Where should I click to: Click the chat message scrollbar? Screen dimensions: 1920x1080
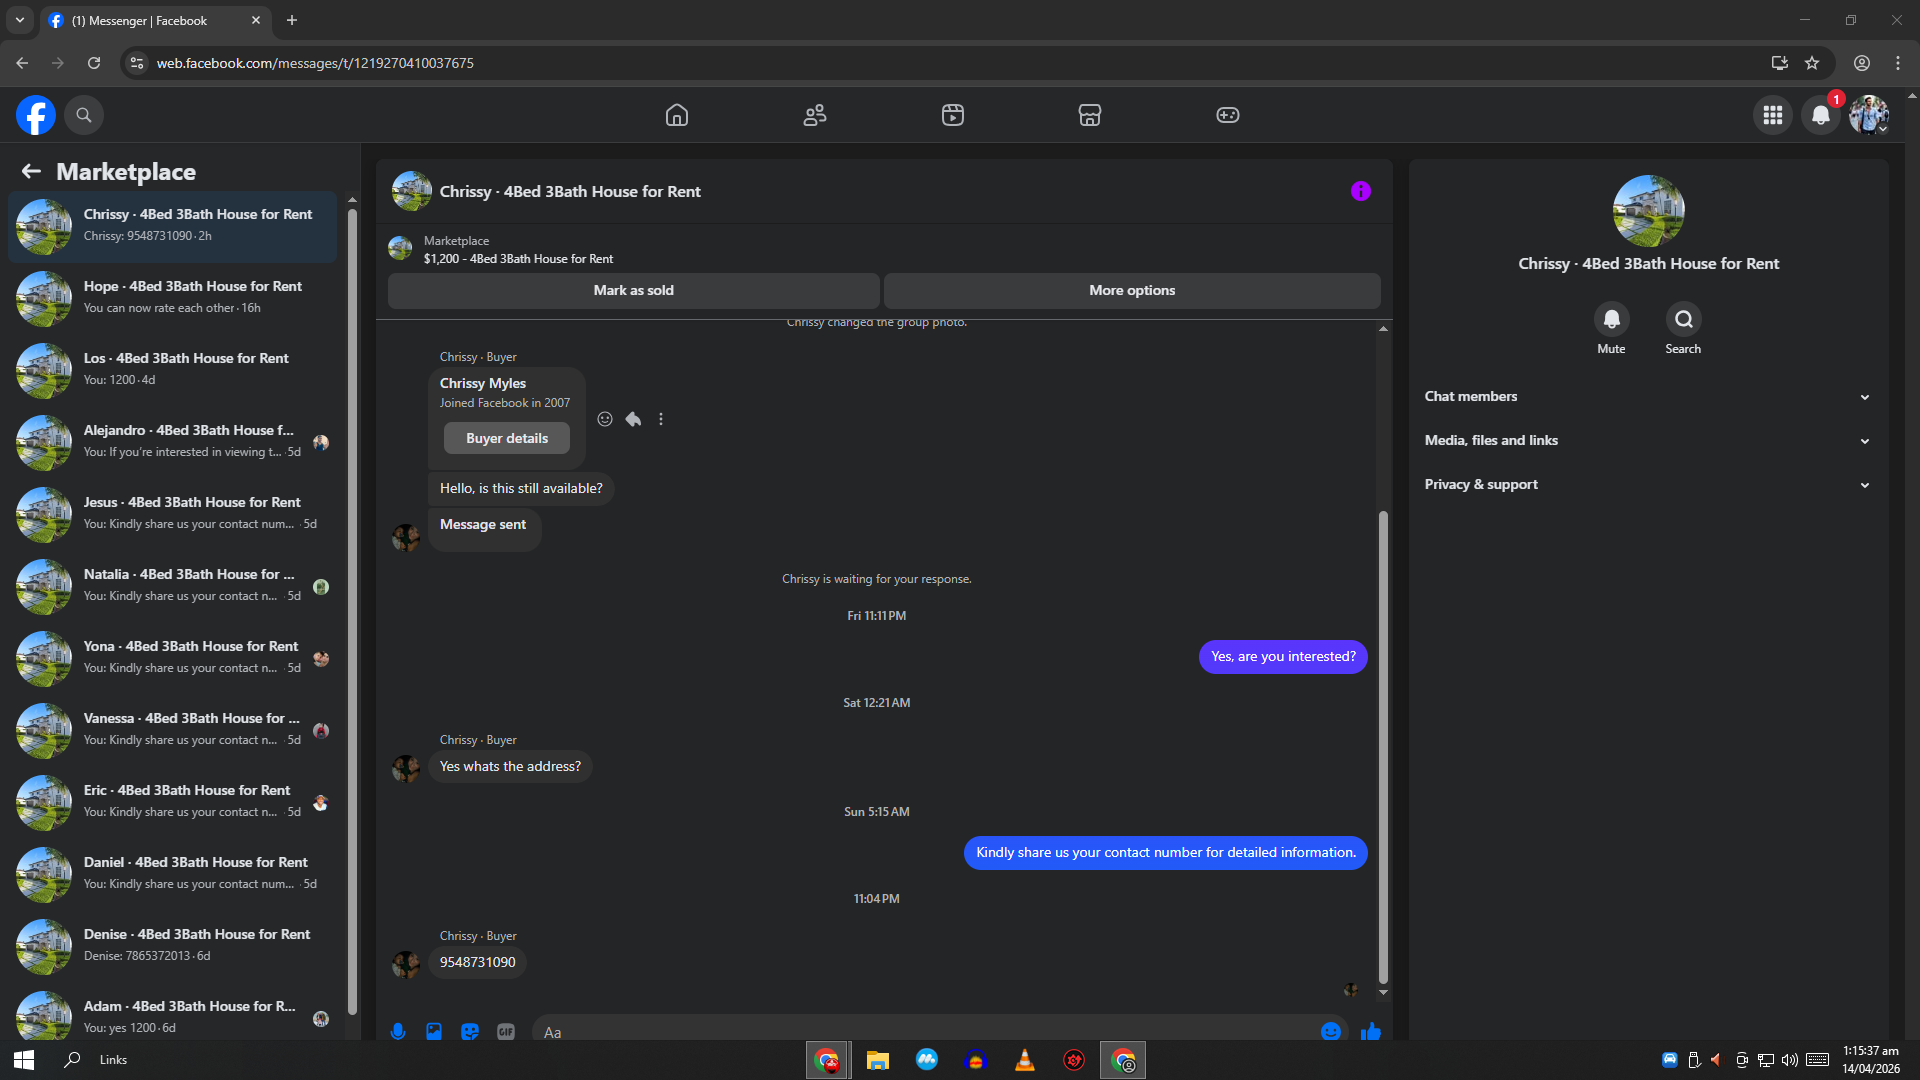[1383, 750]
